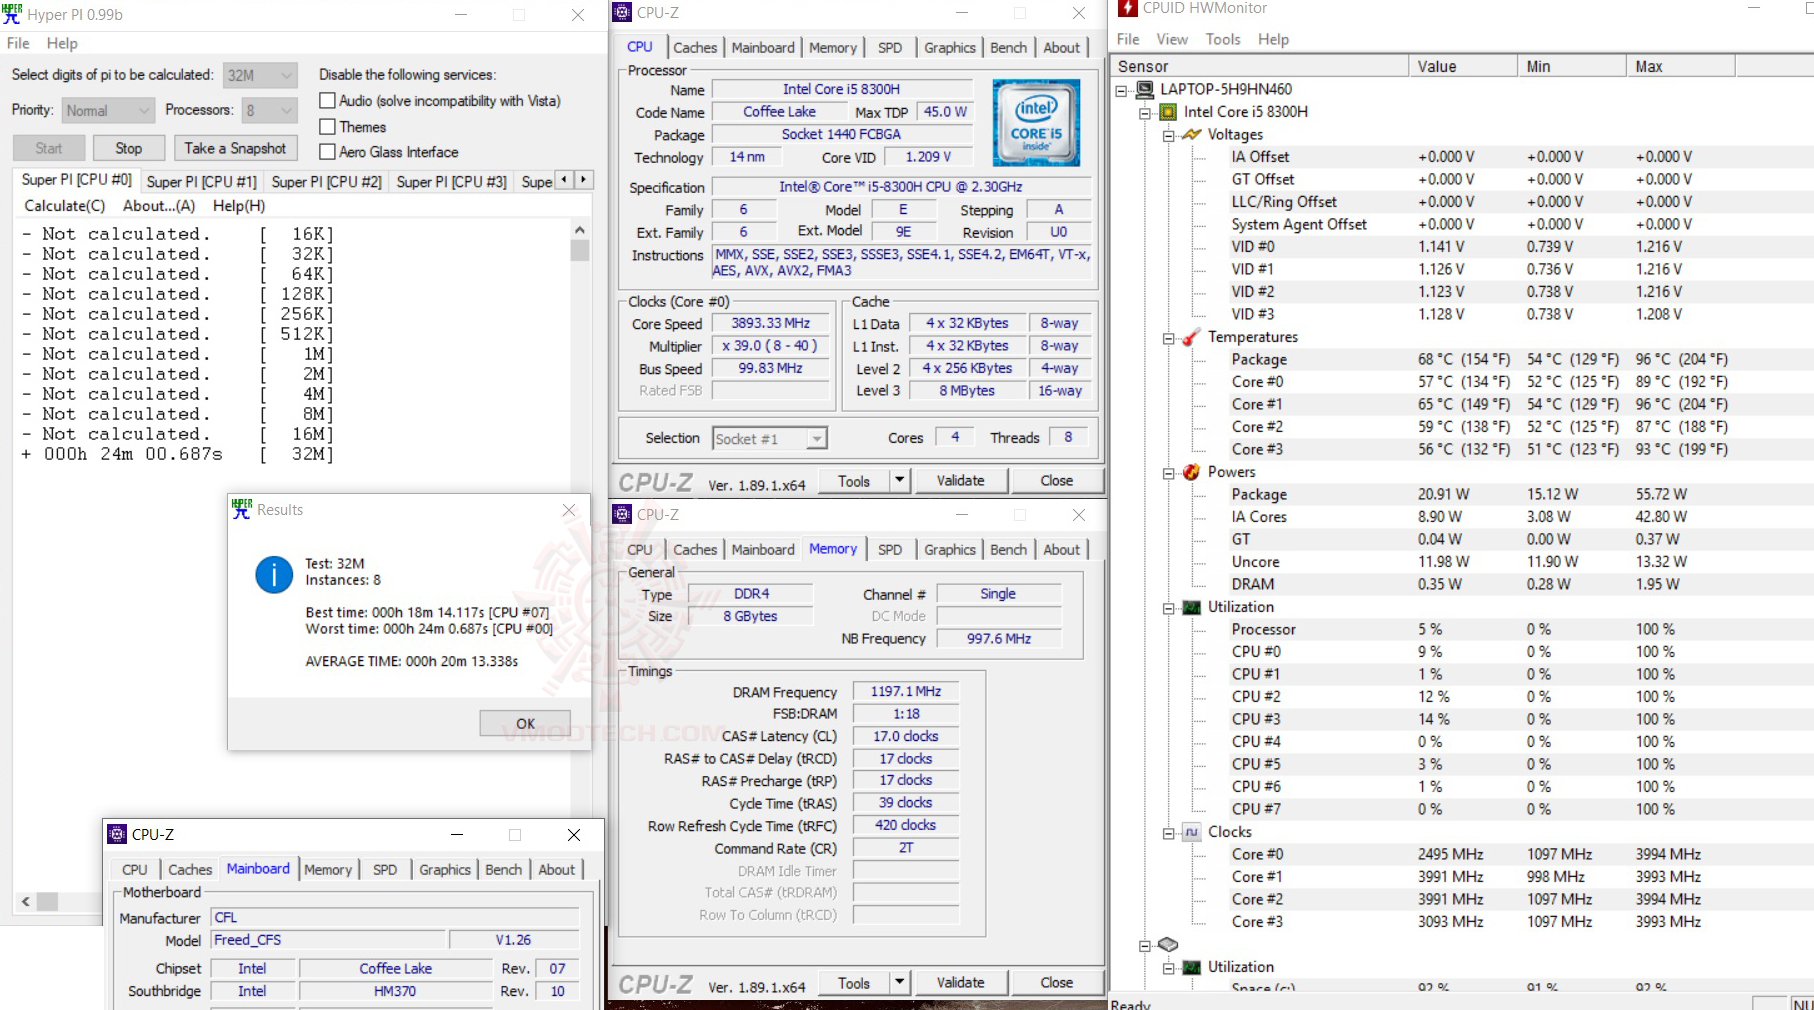The image size is (1814, 1010).
Task: Collapse the Temperatures section
Action: point(1168,338)
